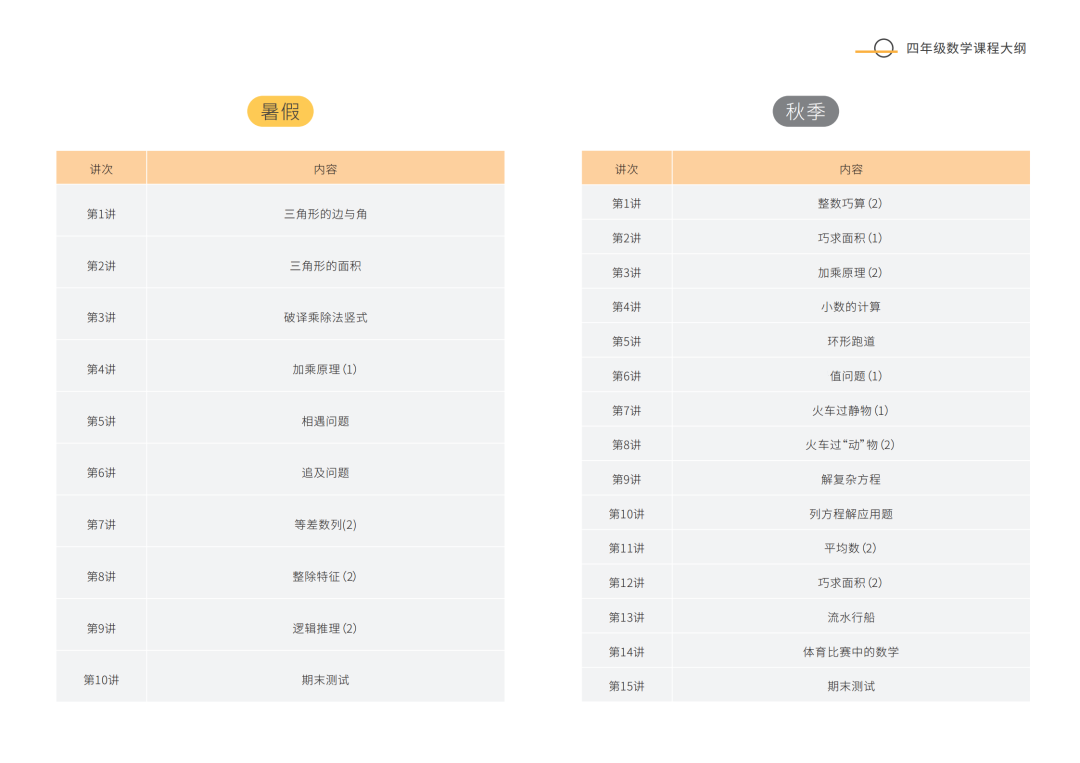The image size is (1080, 763).
Task: Select the 三角形的面积 lesson row
Action: (325, 266)
